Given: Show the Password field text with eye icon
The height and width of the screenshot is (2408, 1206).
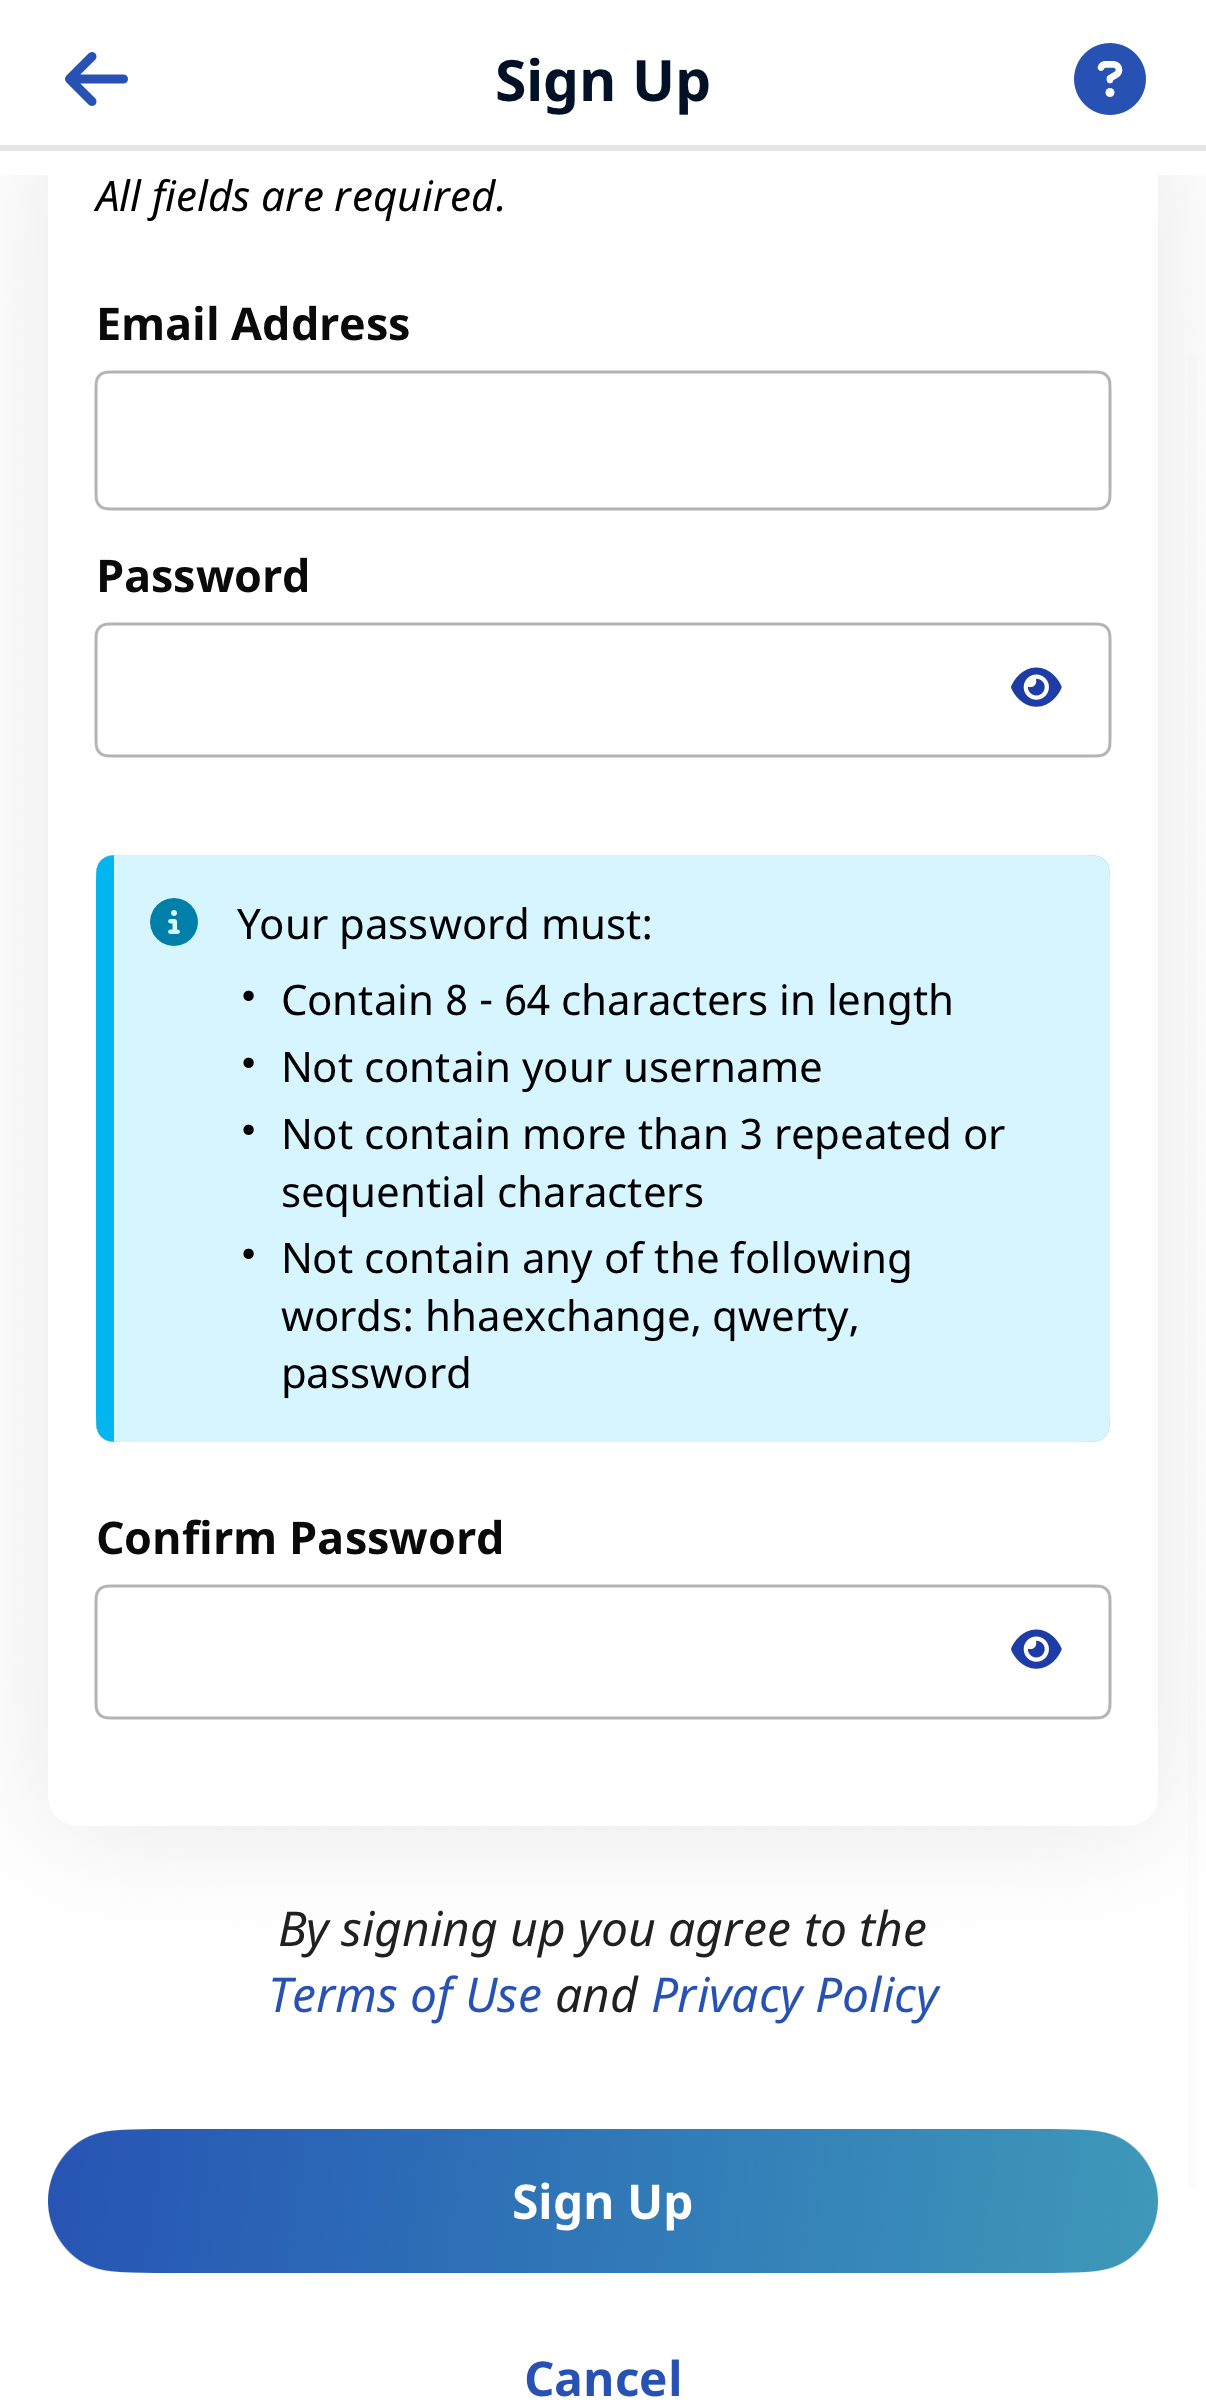Looking at the screenshot, I should coord(1035,688).
